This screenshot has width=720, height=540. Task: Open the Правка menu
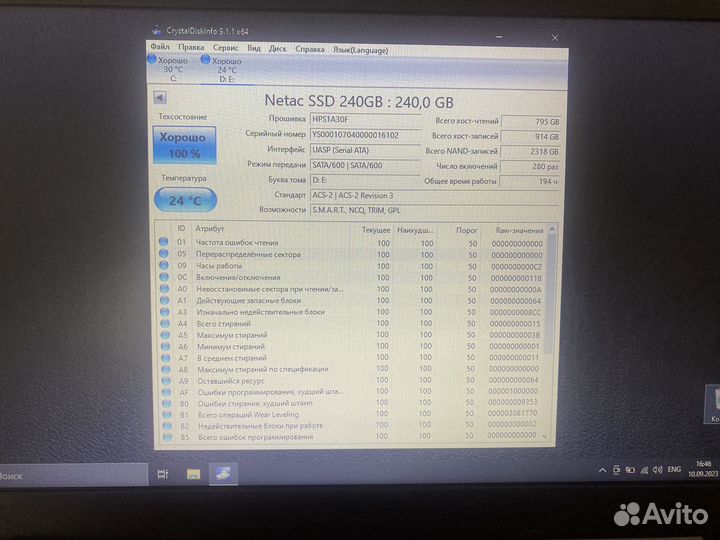pos(191,47)
